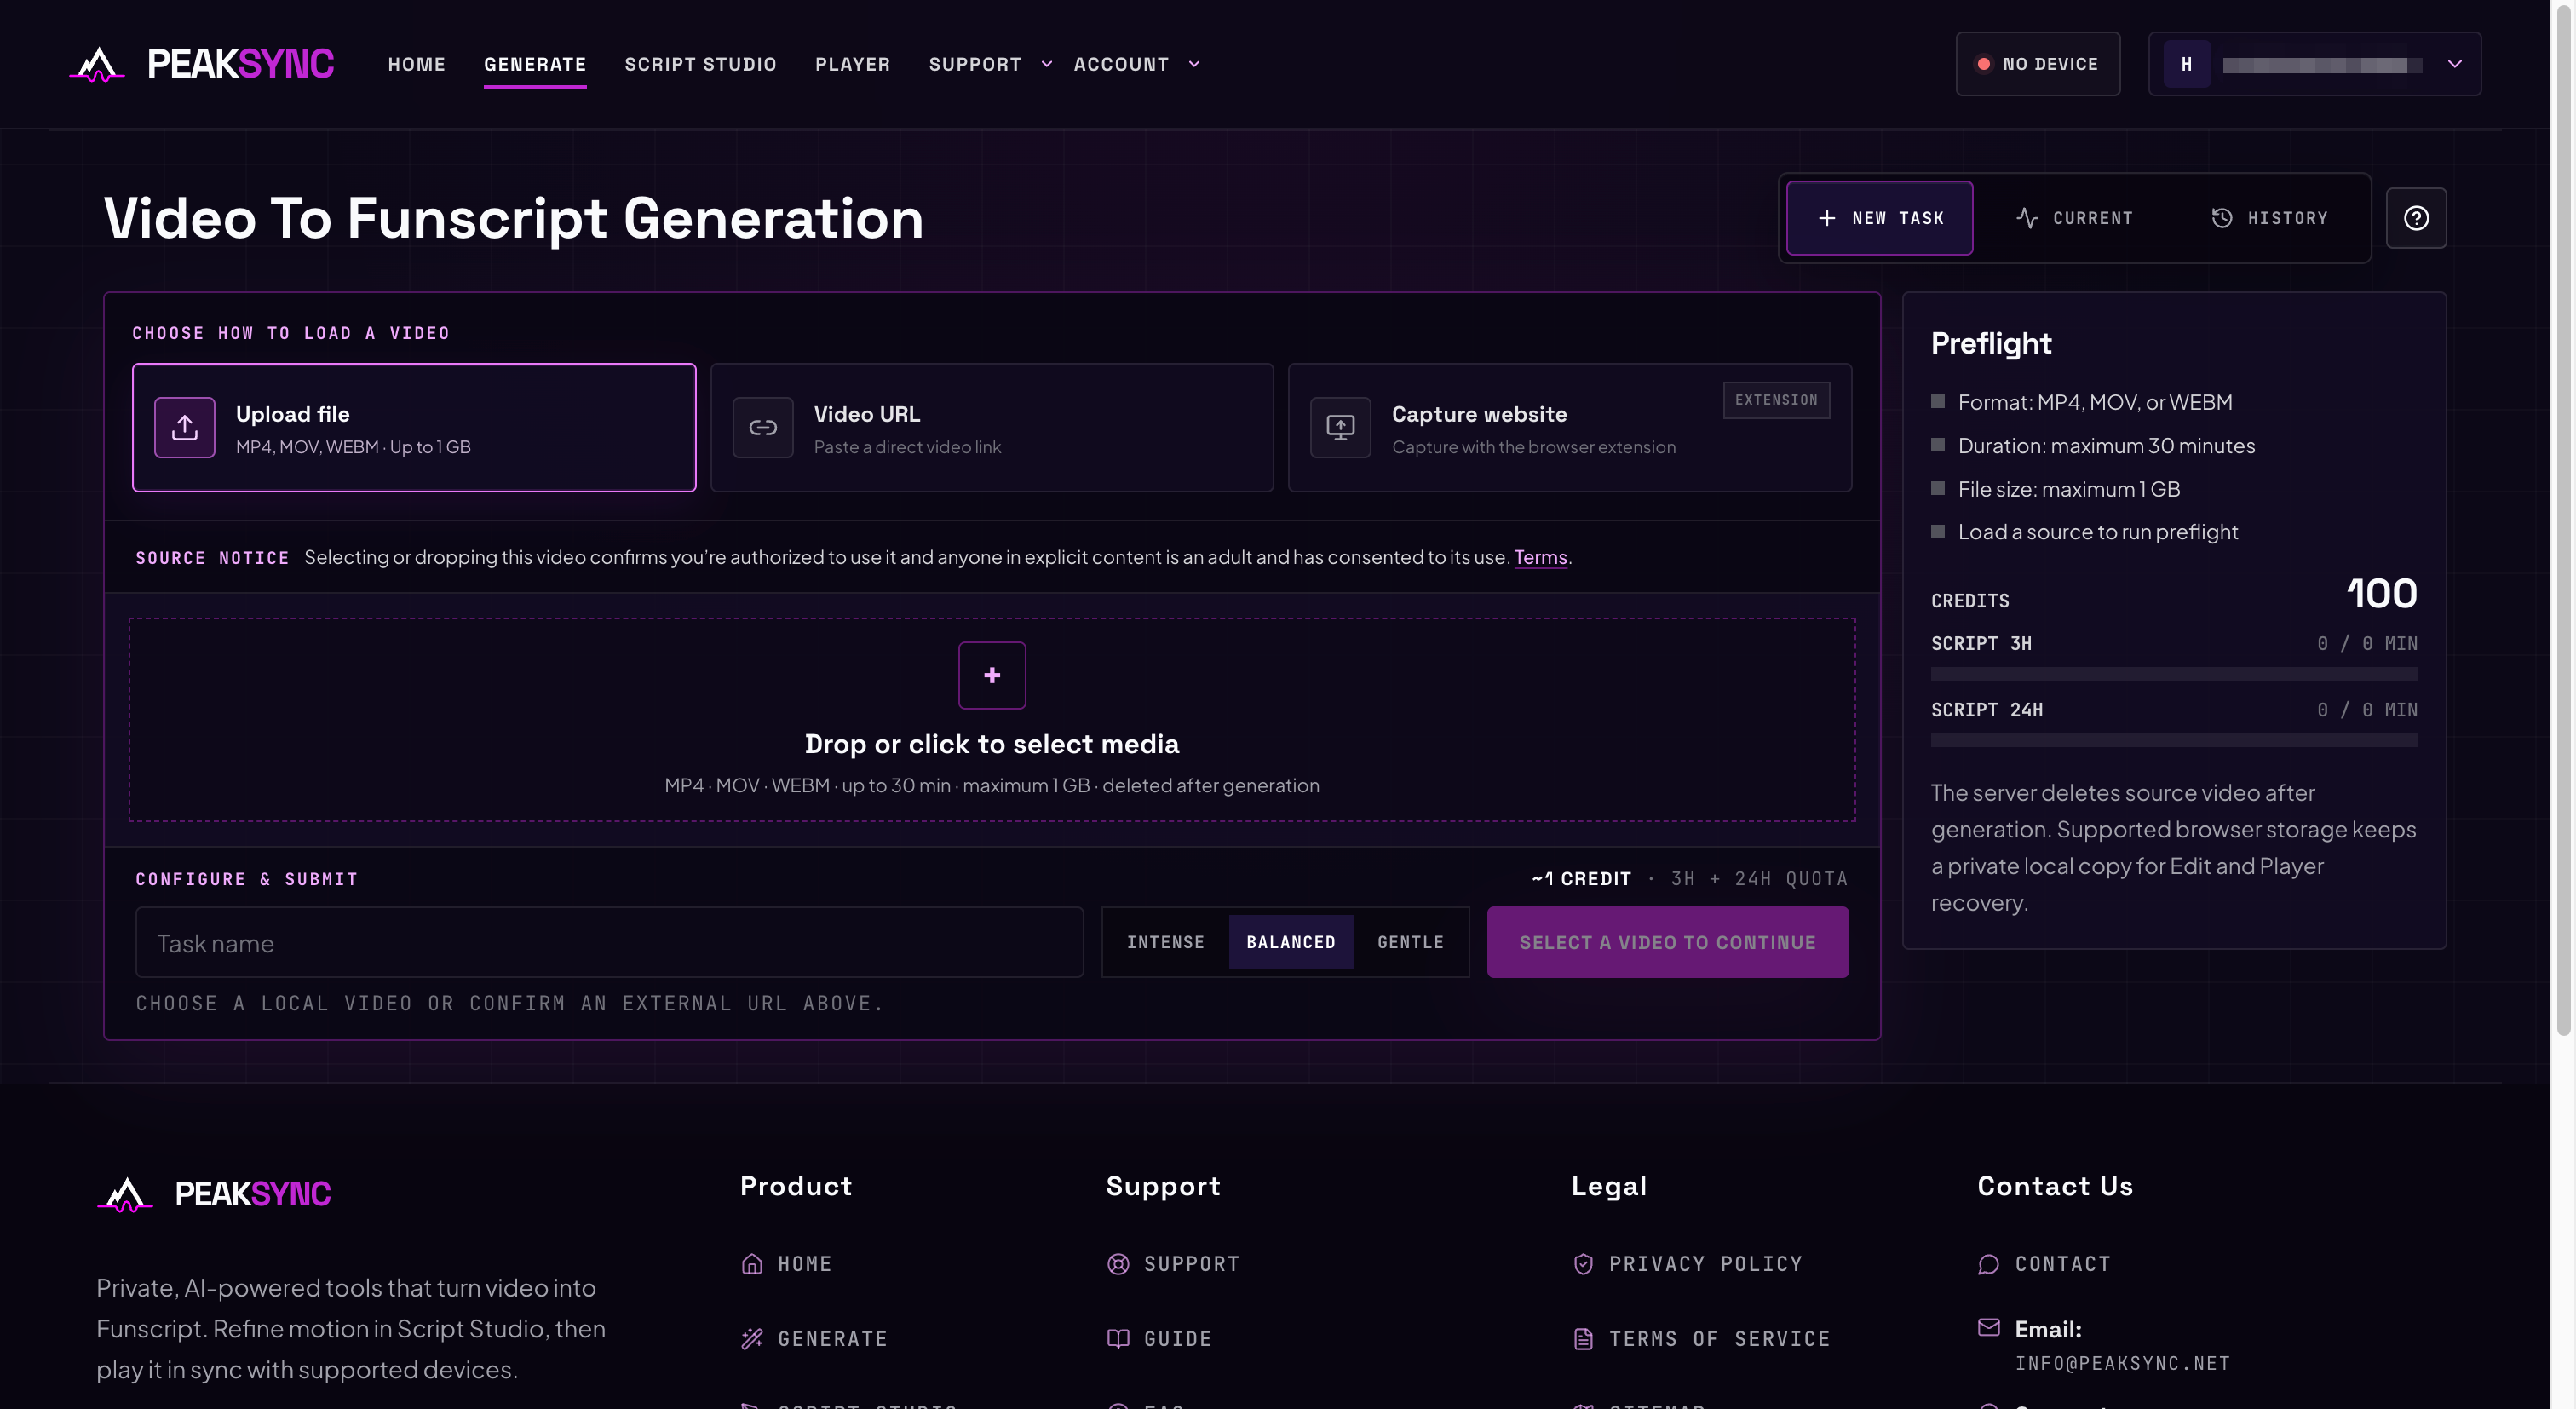Click the Email envelope icon
The height and width of the screenshot is (1409, 2576).
point(1989,1327)
